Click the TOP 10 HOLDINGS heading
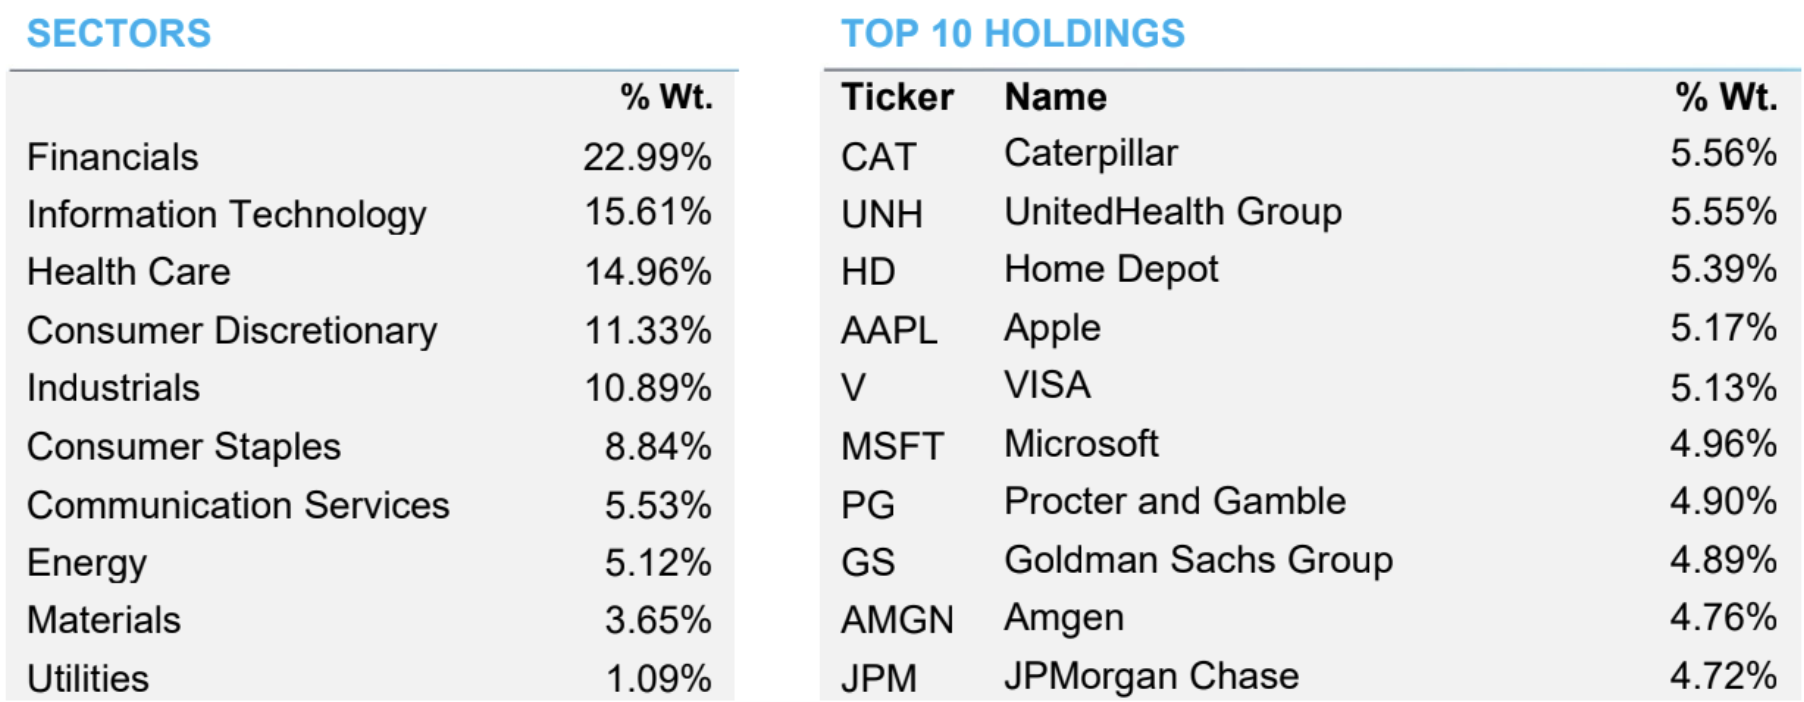This screenshot has width=1804, height=702. (1012, 34)
